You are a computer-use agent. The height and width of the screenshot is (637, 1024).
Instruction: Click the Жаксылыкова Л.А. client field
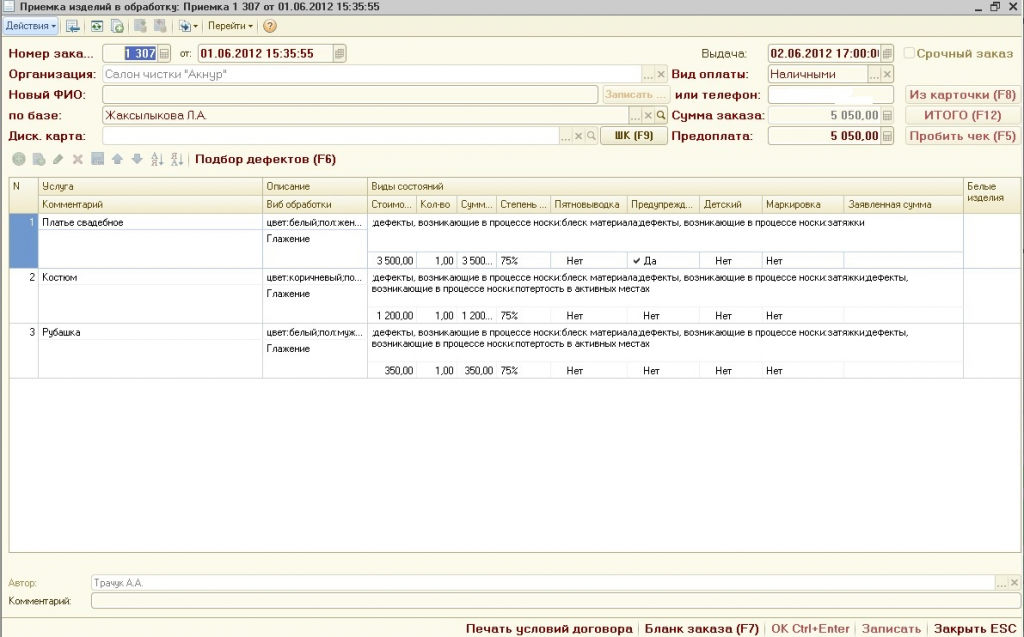365,116
